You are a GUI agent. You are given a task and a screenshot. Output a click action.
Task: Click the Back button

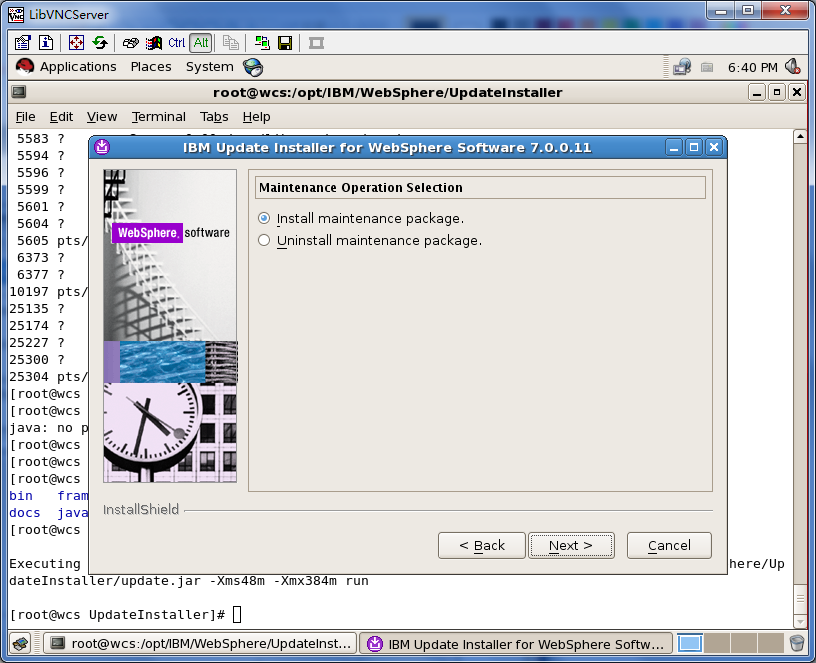(x=482, y=545)
